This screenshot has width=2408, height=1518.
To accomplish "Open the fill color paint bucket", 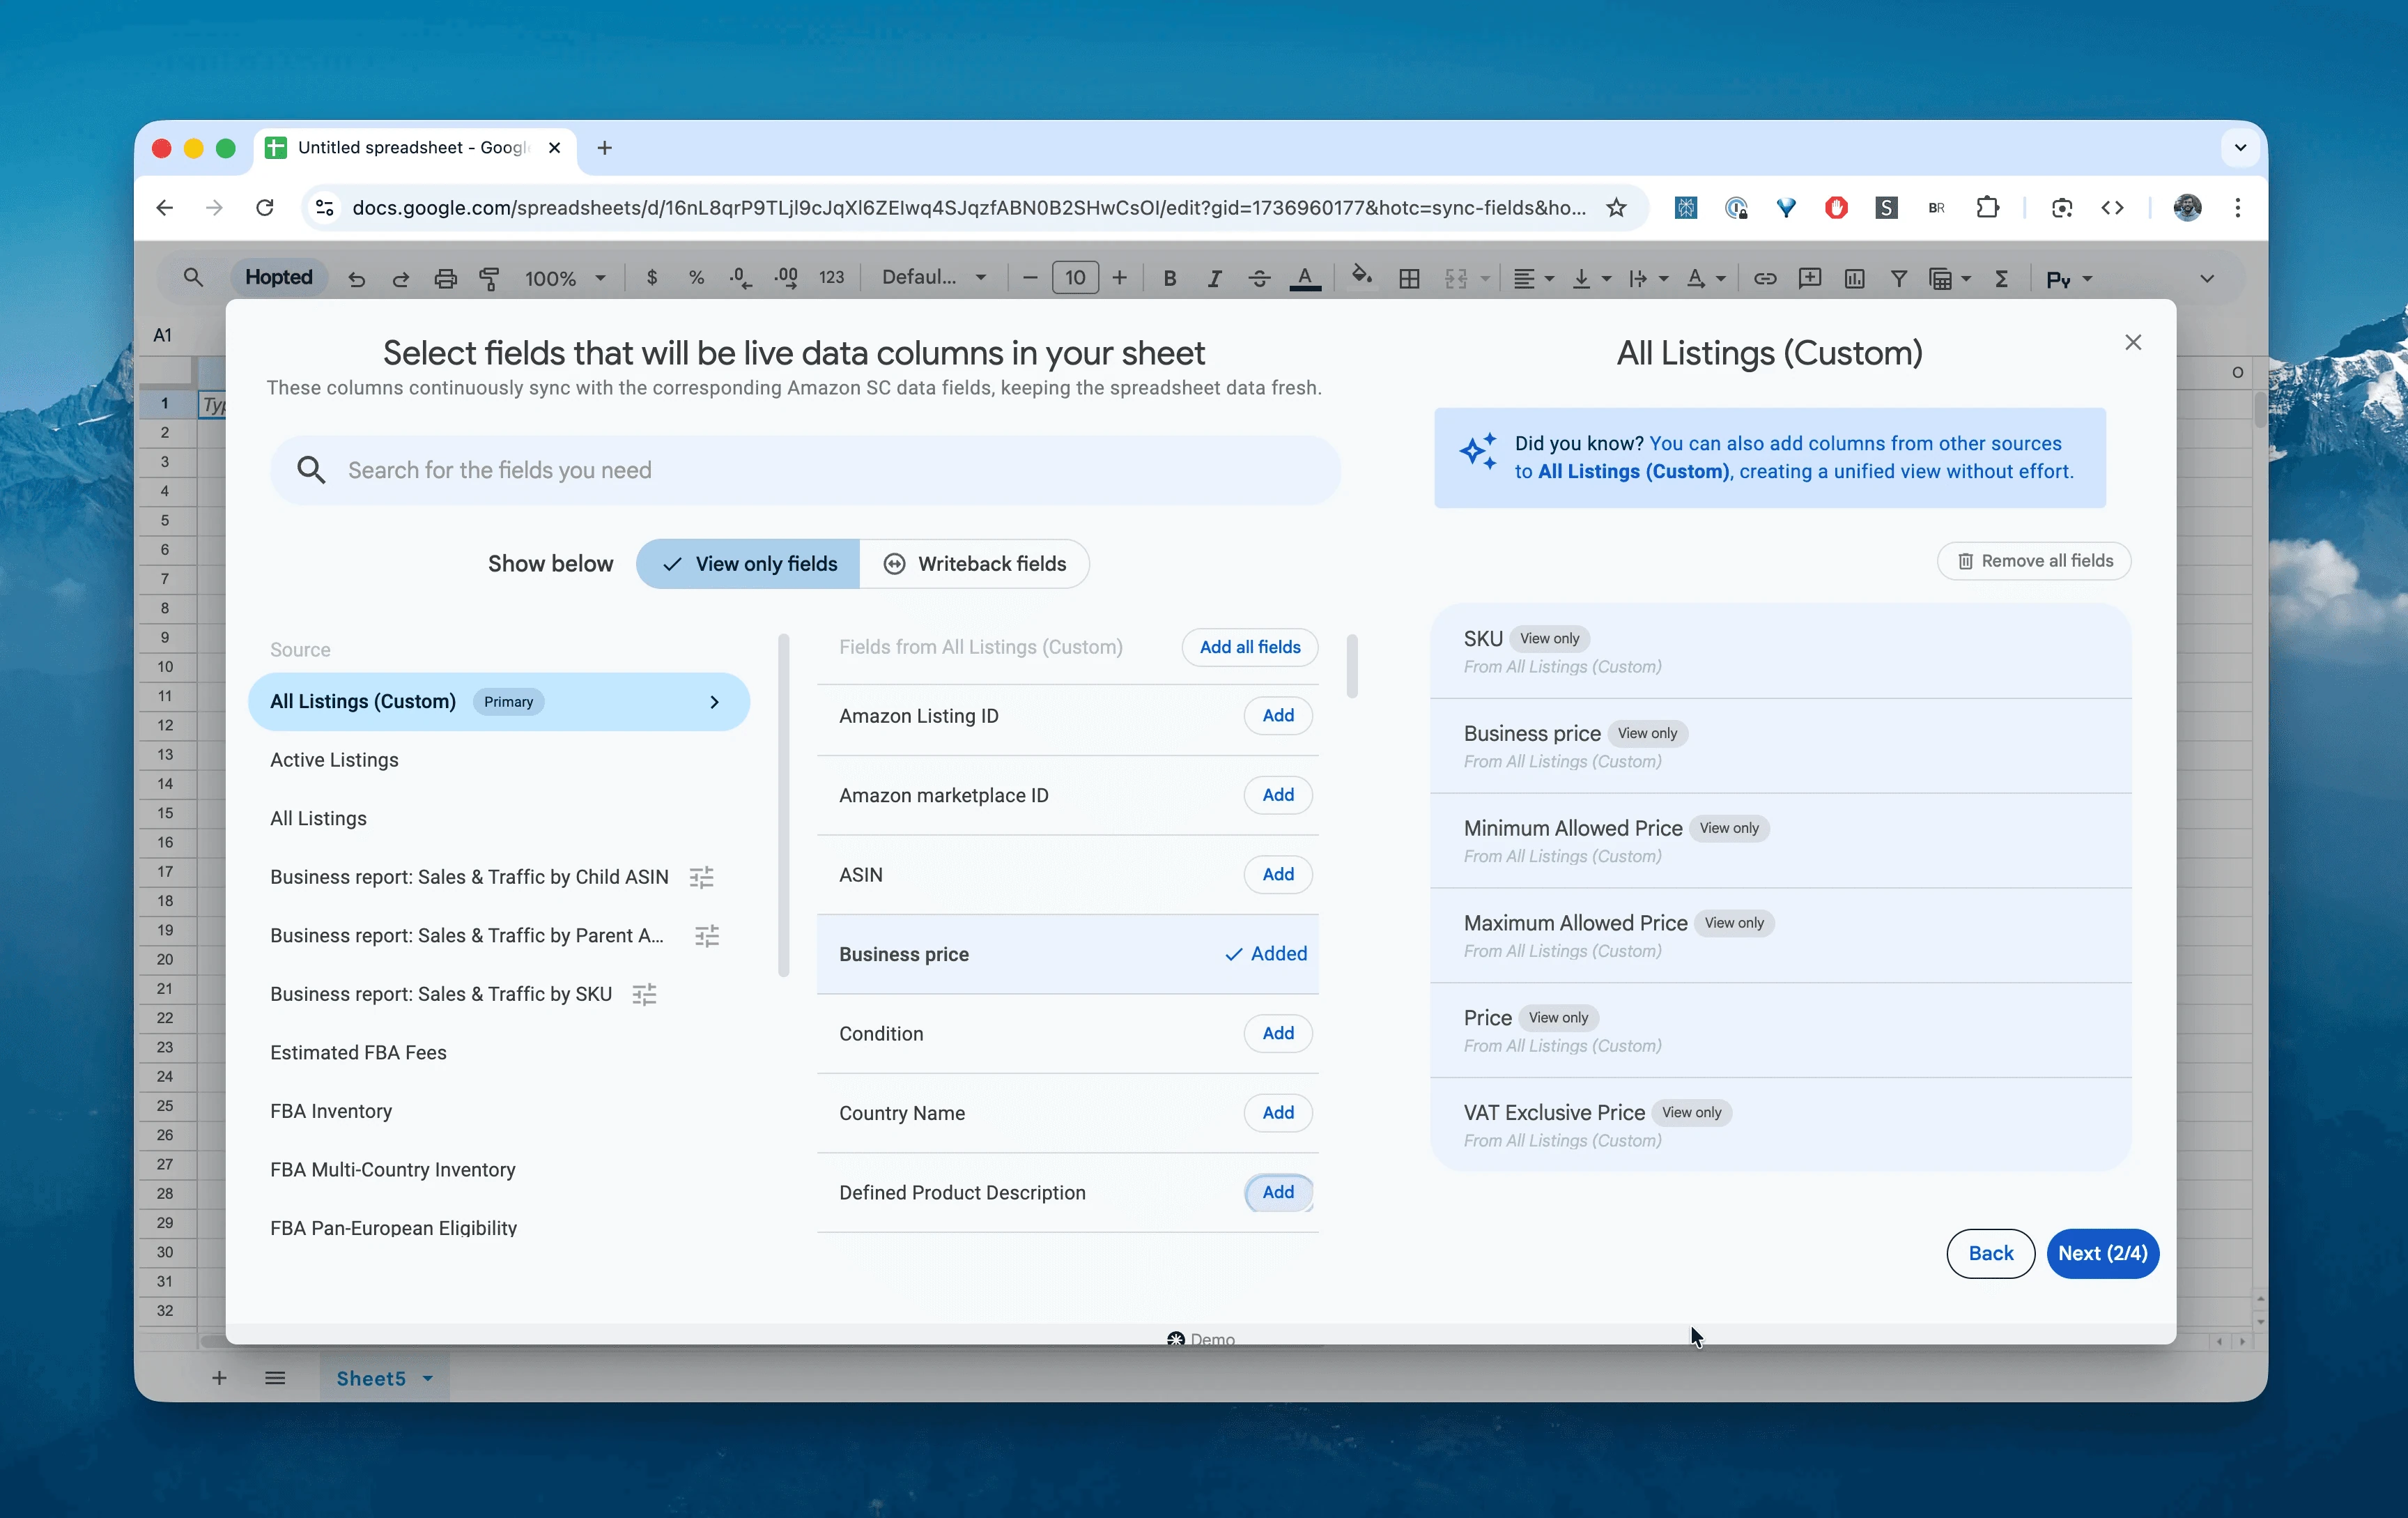I will tap(1361, 276).
